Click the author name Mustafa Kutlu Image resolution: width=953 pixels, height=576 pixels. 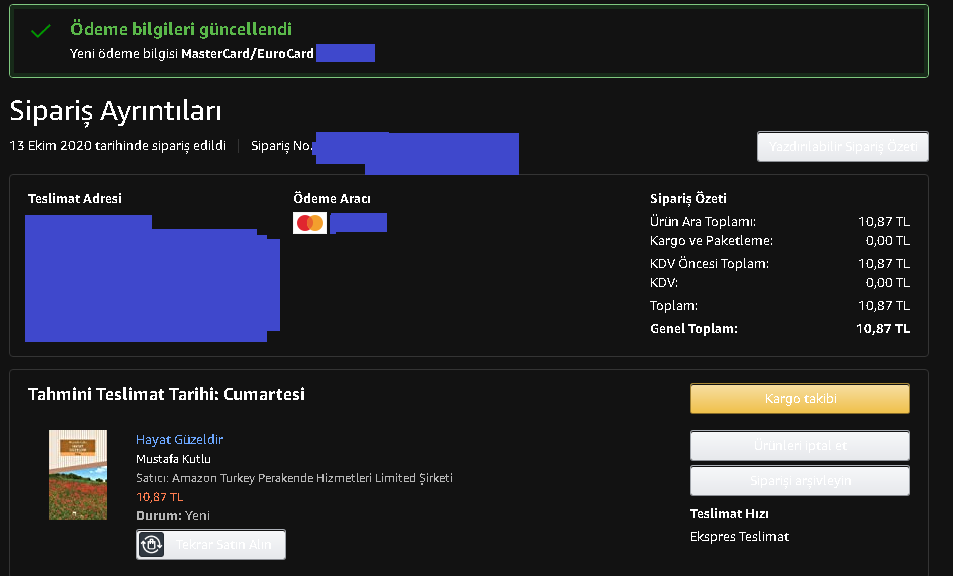pyautogui.click(x=173, y=459)
